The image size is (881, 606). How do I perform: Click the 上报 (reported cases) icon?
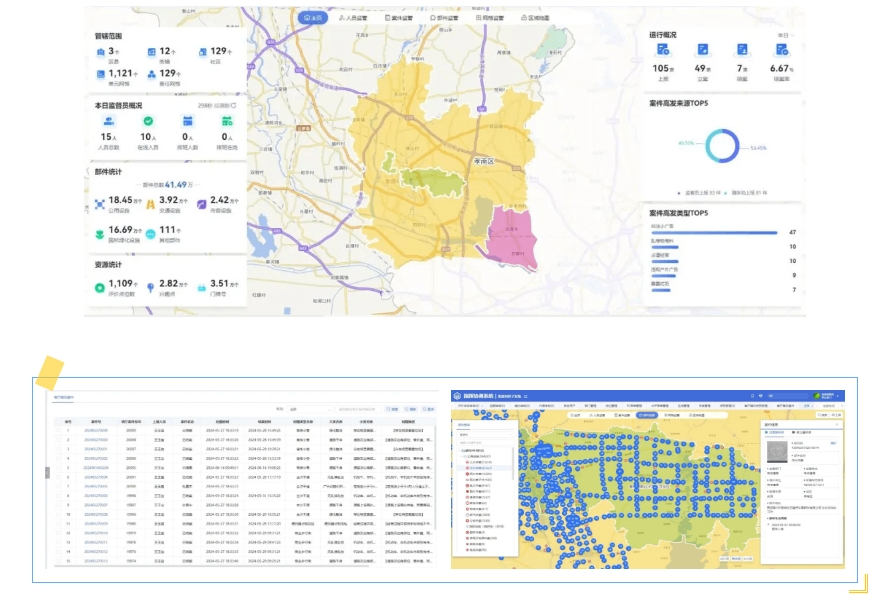(x=662, y=50)
